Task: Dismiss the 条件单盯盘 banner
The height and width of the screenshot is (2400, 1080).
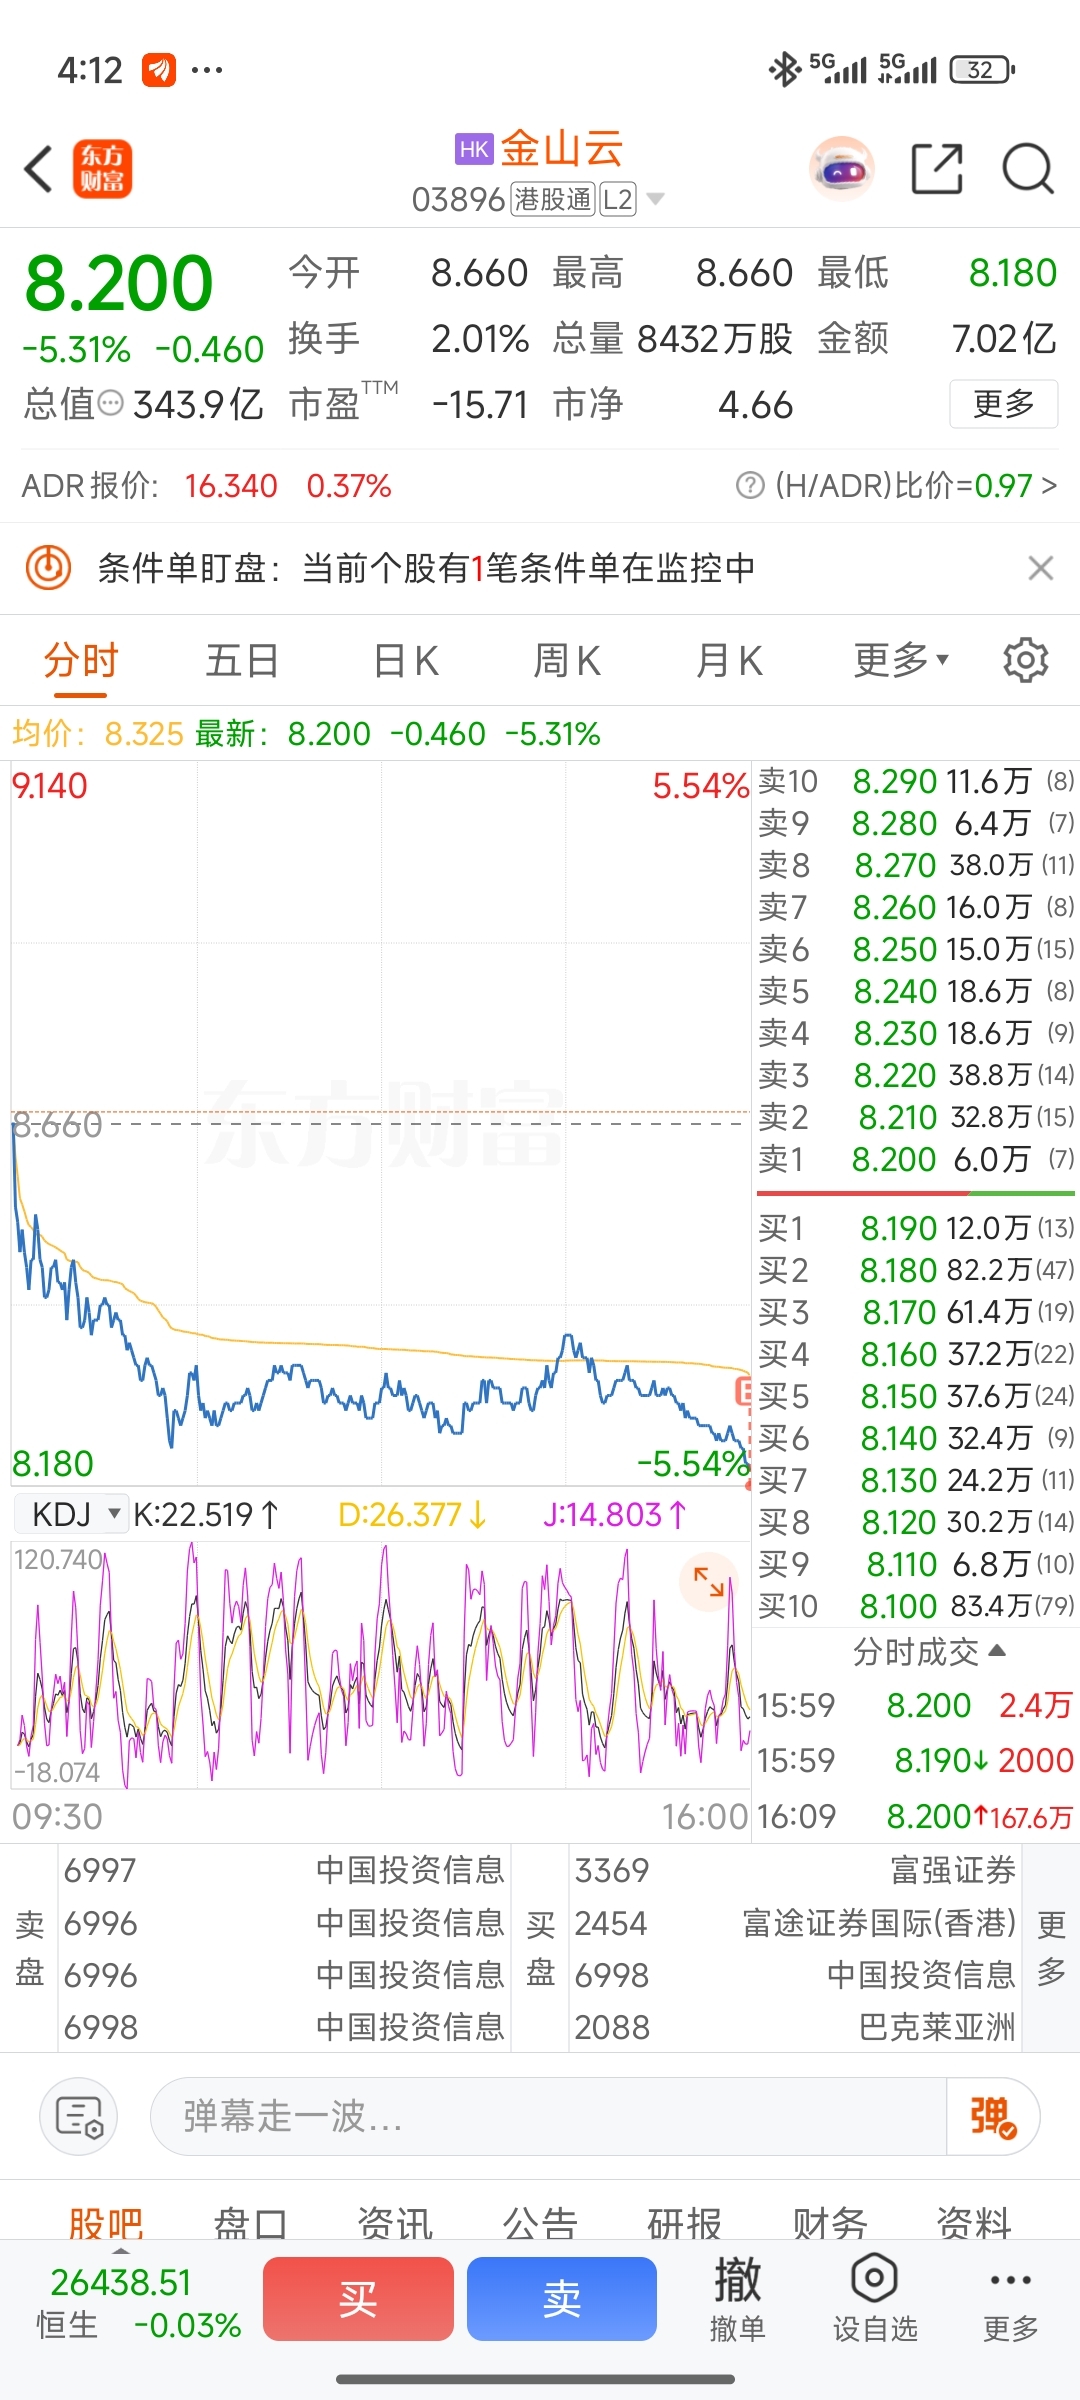Action: pos(1040,568)
